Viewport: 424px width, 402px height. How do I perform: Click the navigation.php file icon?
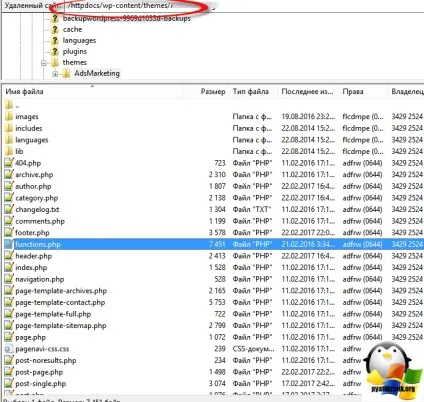9,279
